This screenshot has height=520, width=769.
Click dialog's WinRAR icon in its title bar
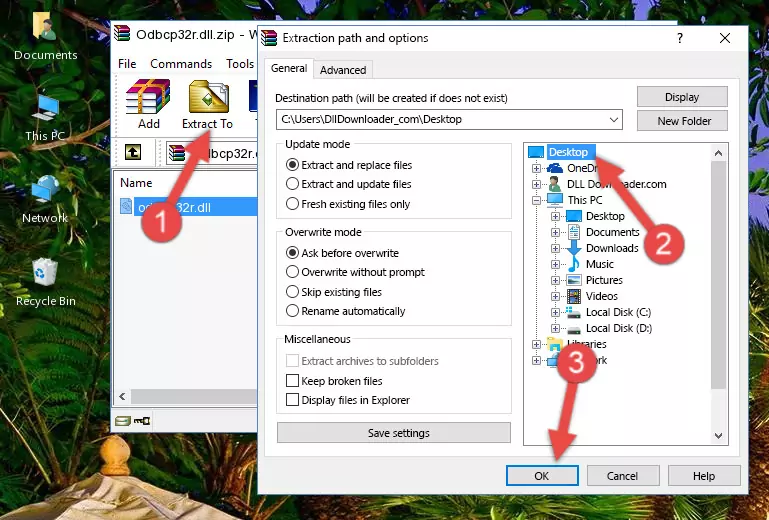pos(269,38)
